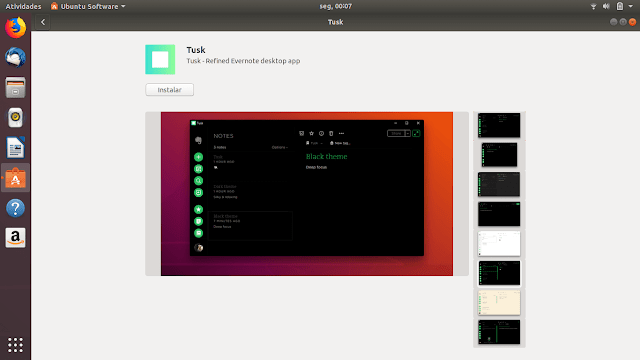Expand the Ubuntu Software app menu
The image size is (640, 360).
tap(88, 6)
